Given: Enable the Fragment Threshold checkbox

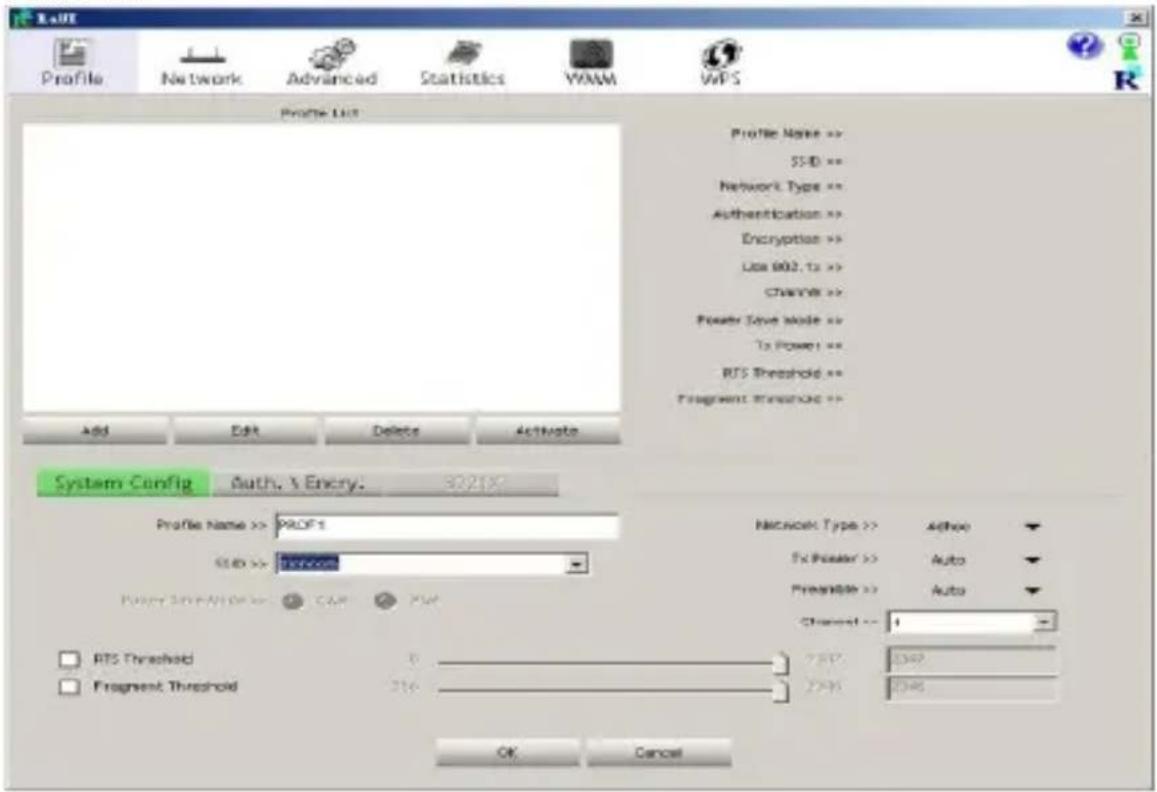Looking at the screenshot, I should click(x=69, y=687).
